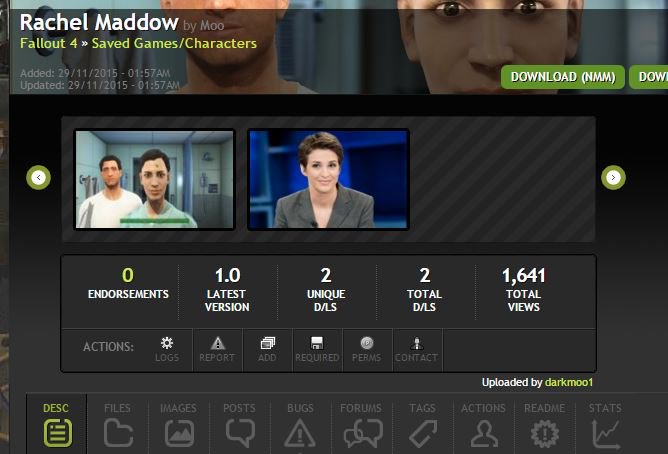Switch to the POSTS tab
The width and height of the screenshot is (668, 454).
click(x=239, y=425)
